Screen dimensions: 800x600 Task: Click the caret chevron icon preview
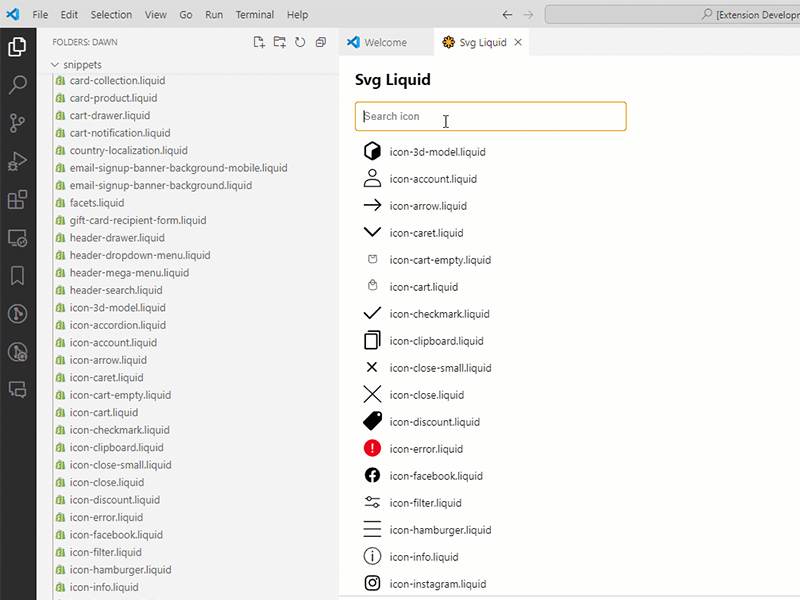point(372,232)
